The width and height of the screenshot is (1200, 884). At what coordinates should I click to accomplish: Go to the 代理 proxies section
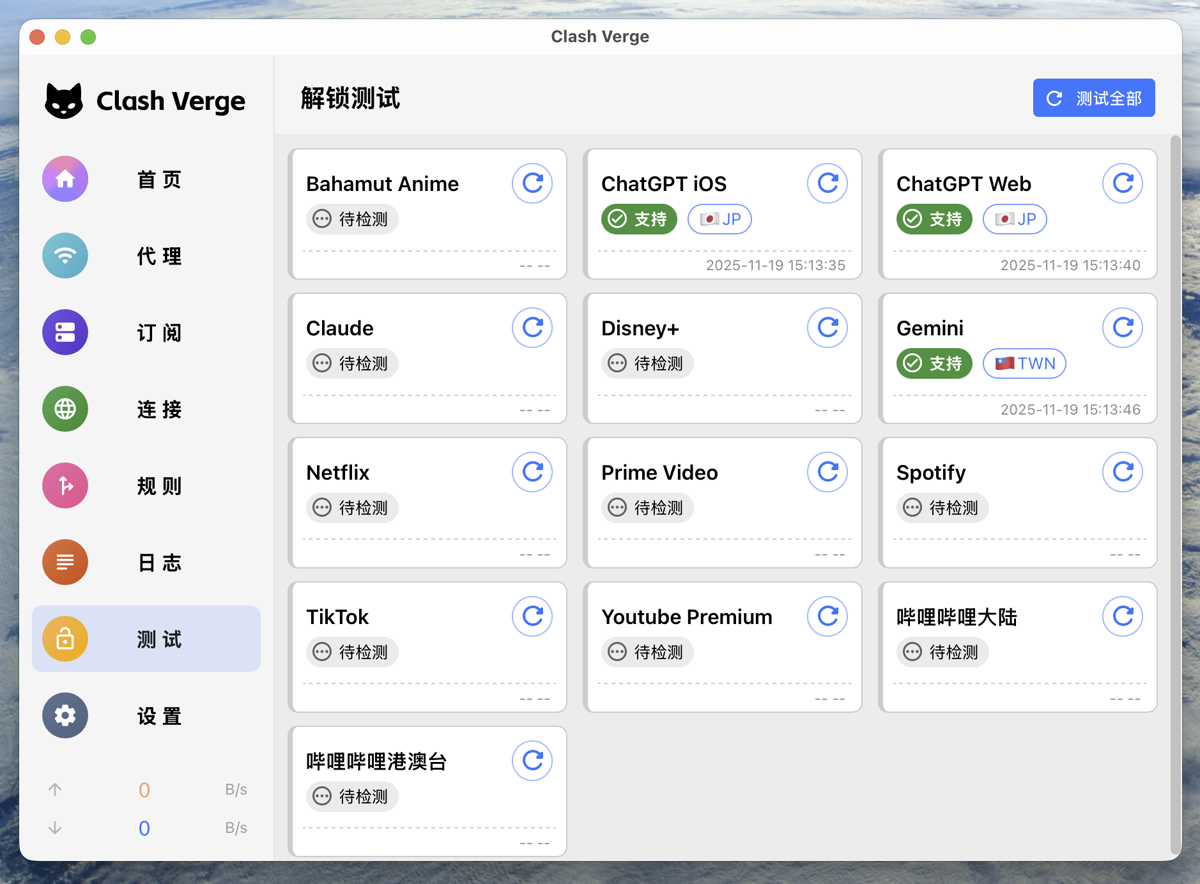coord(146,256)
